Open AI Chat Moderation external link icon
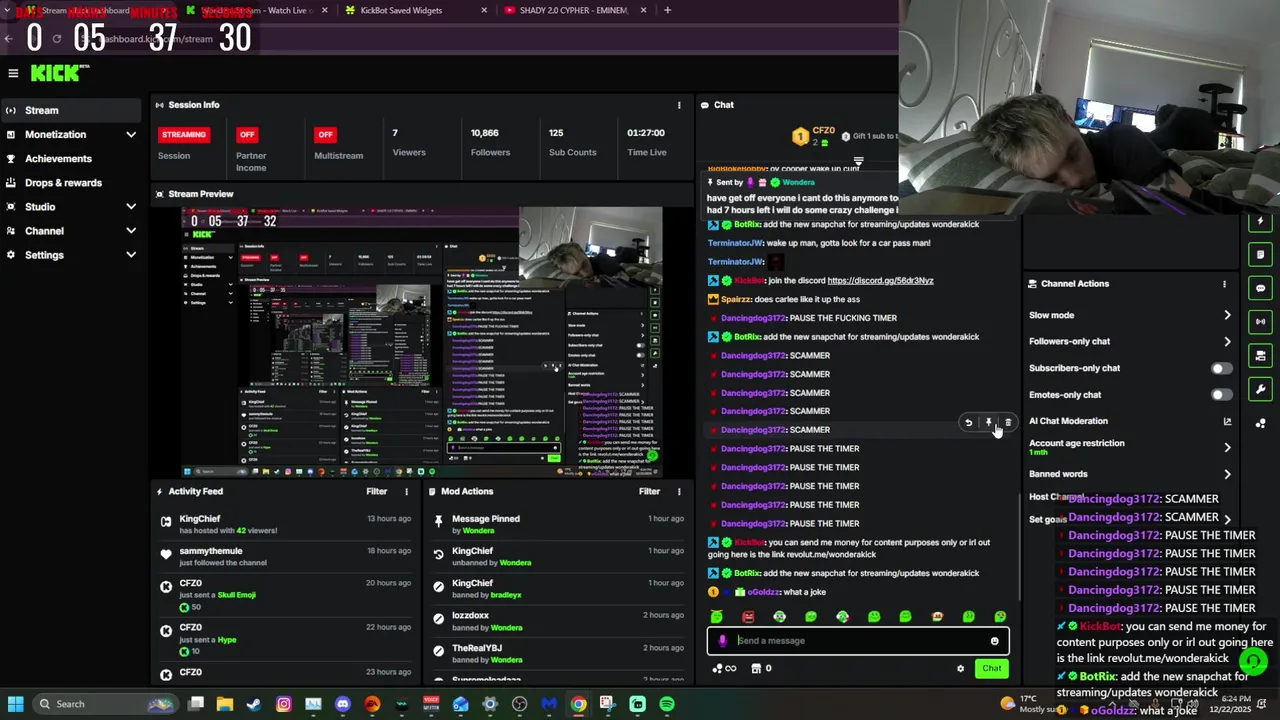 (1227, 421)
